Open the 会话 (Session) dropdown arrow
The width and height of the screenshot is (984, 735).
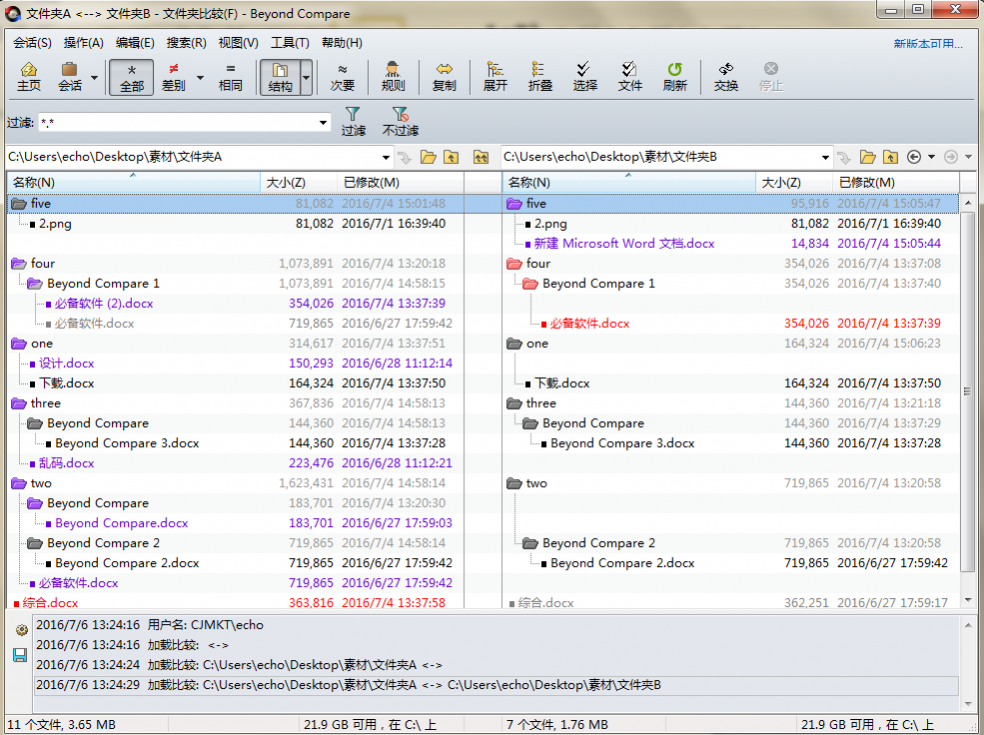95,77
